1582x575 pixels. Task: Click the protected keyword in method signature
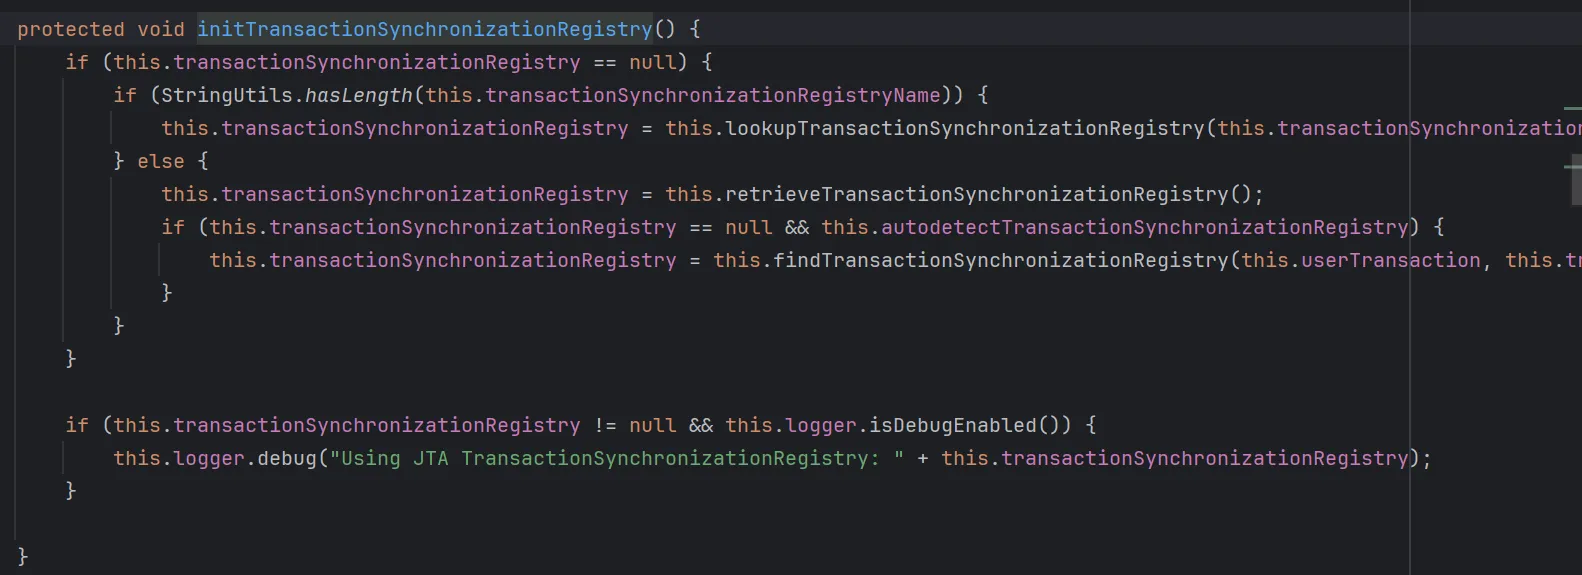tap(70, 29)
